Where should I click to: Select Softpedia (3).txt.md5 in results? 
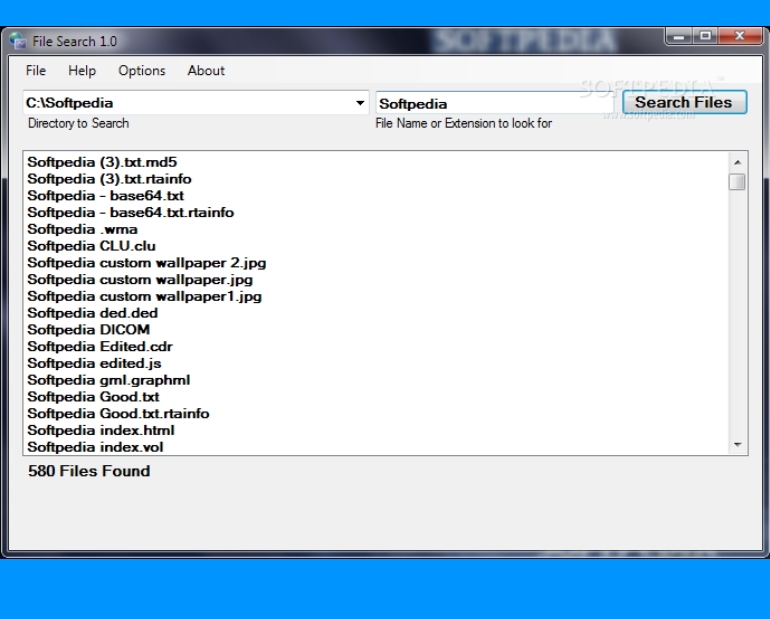[x=102, y=162]
